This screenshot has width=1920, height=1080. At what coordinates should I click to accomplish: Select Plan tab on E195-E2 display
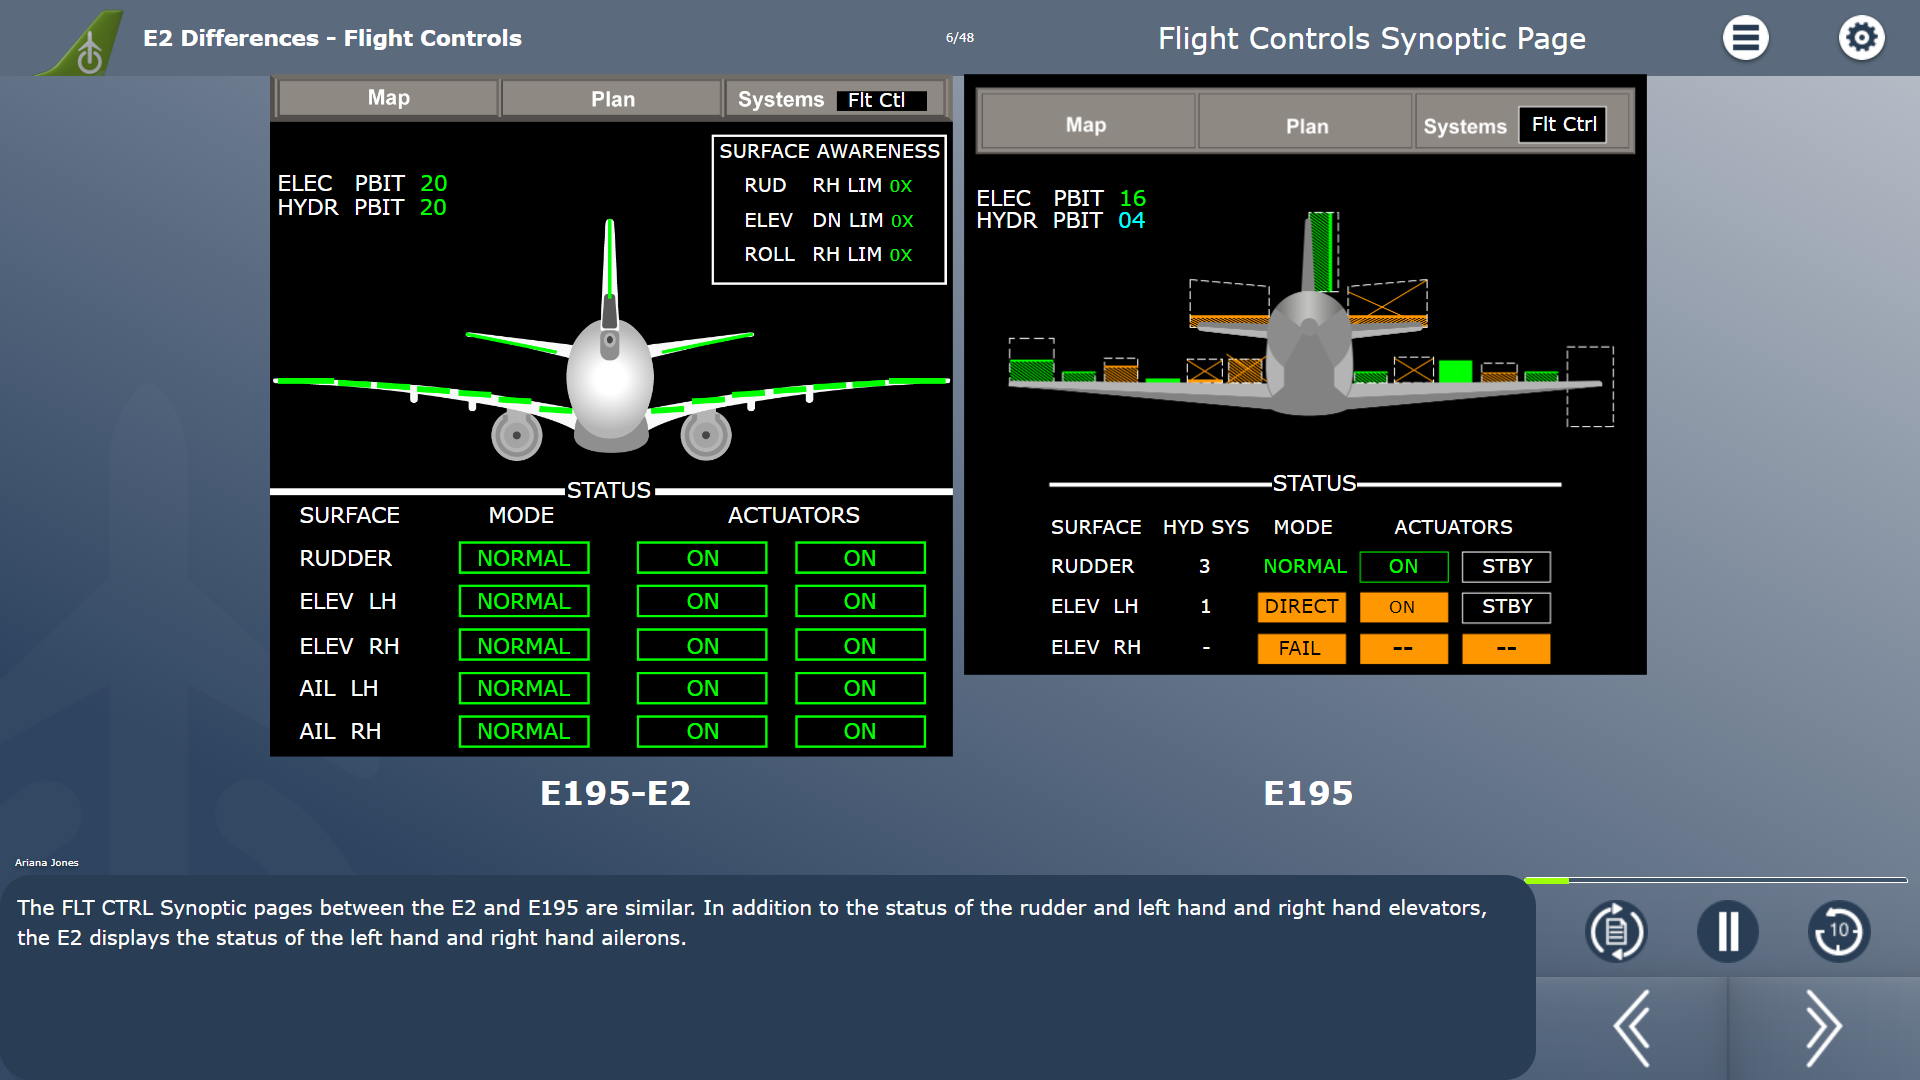(612, 99)
